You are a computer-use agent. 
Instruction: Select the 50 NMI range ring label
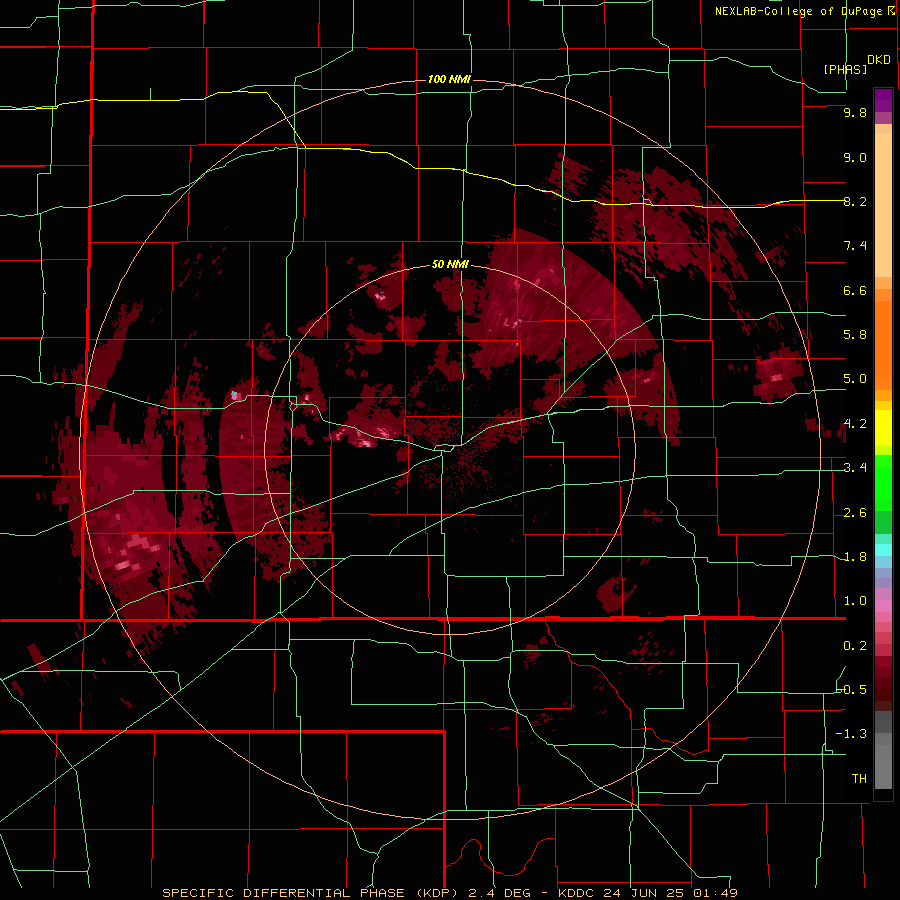click(x=450, y=264)
